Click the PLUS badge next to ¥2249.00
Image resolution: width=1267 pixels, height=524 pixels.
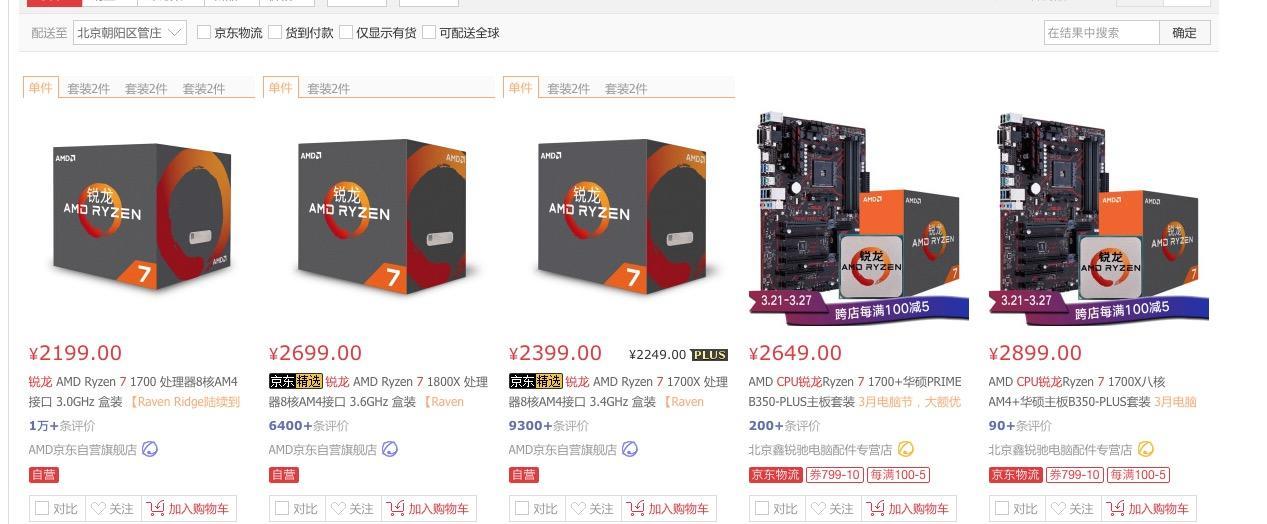709,355
